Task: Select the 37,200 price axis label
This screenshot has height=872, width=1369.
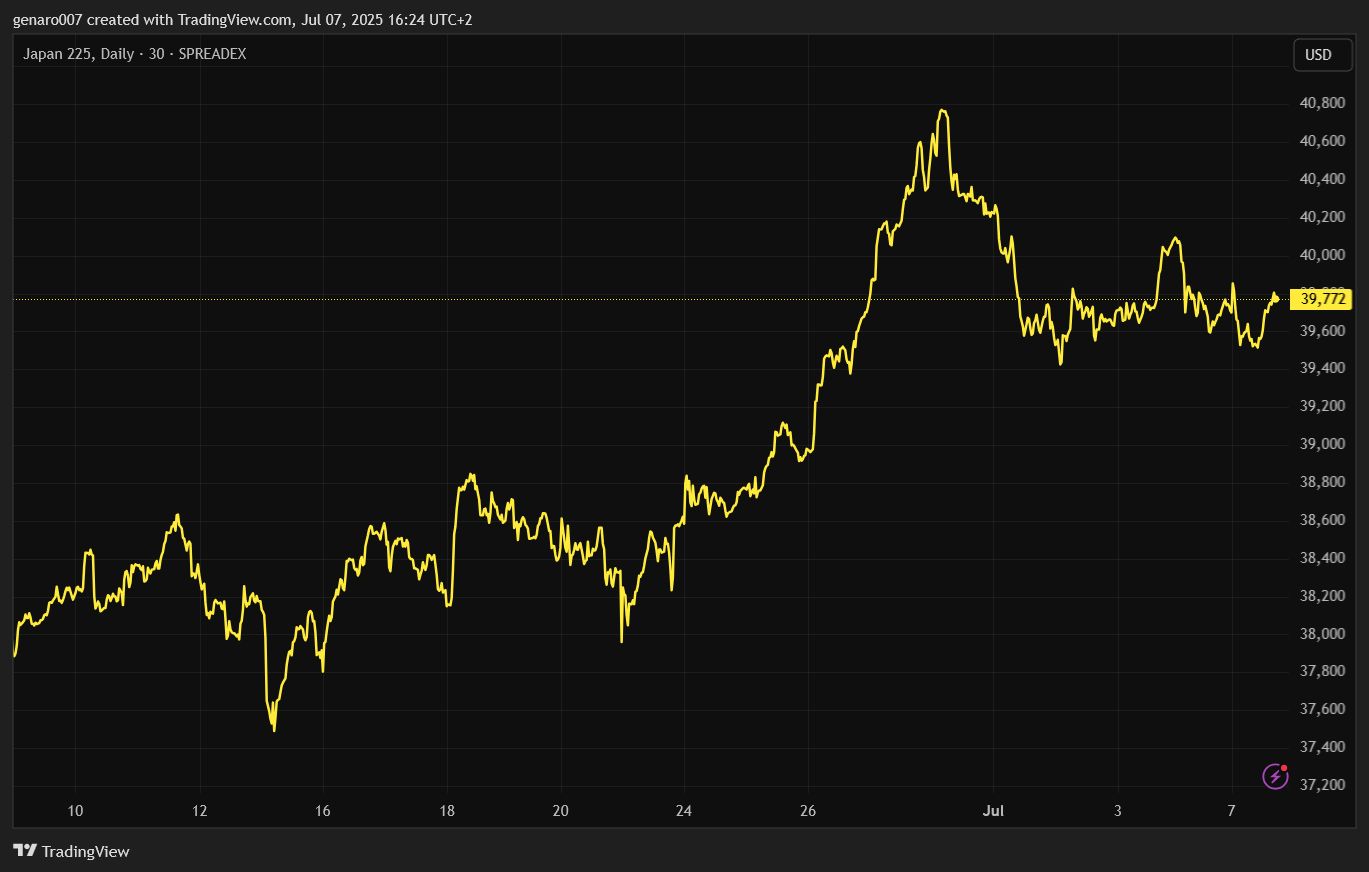Action: click(x=1321, y=785)
